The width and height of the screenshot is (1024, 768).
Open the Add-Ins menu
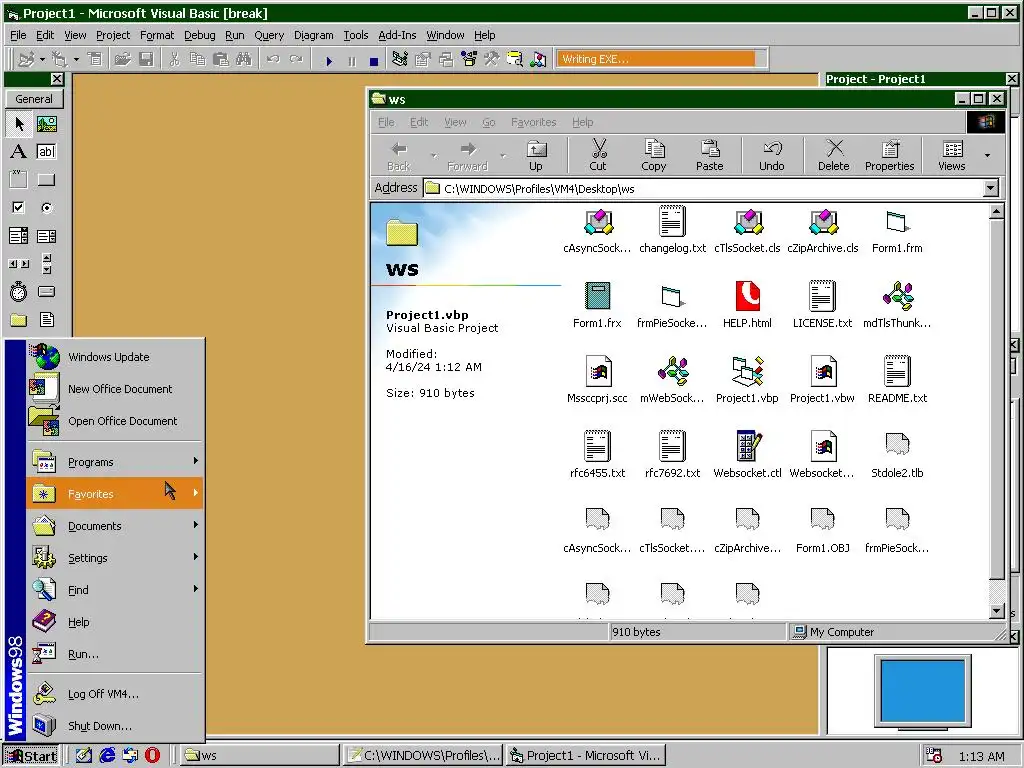pos(397,35)
